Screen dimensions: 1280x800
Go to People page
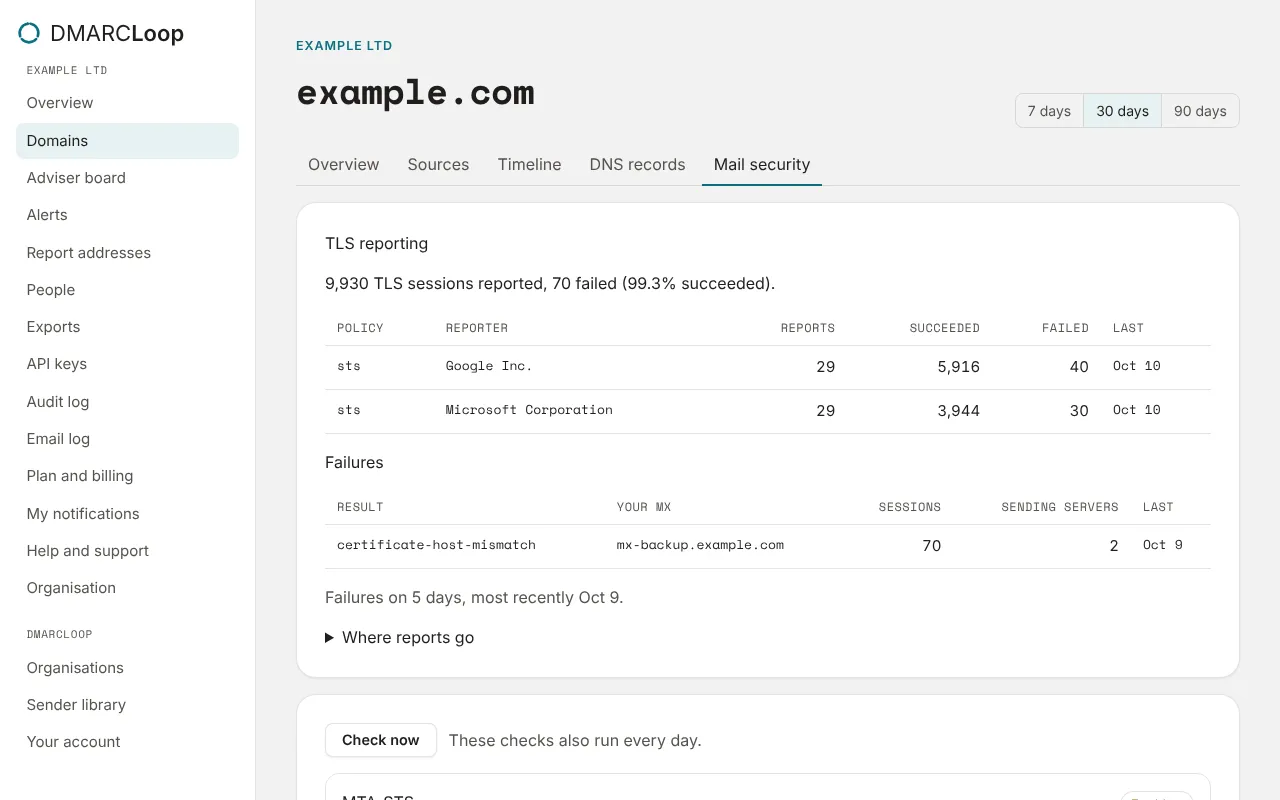pyautogui.click(x=127, y=290)
